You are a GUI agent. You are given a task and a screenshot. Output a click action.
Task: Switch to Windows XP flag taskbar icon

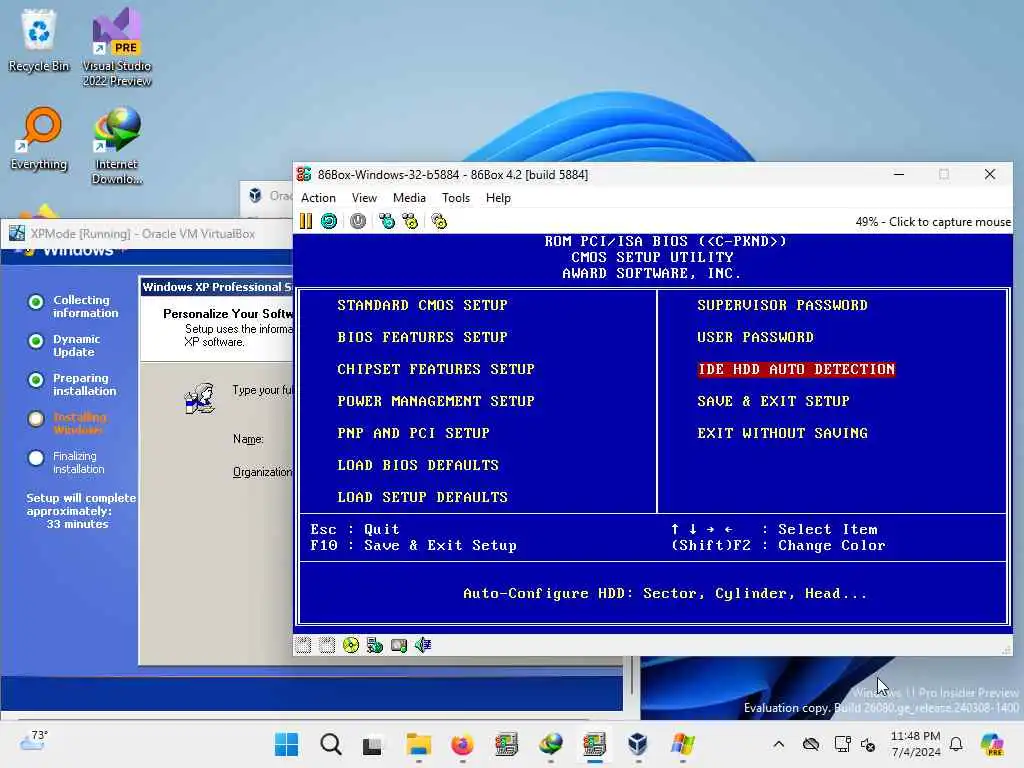pyautogui.click(x=682, y=744)
